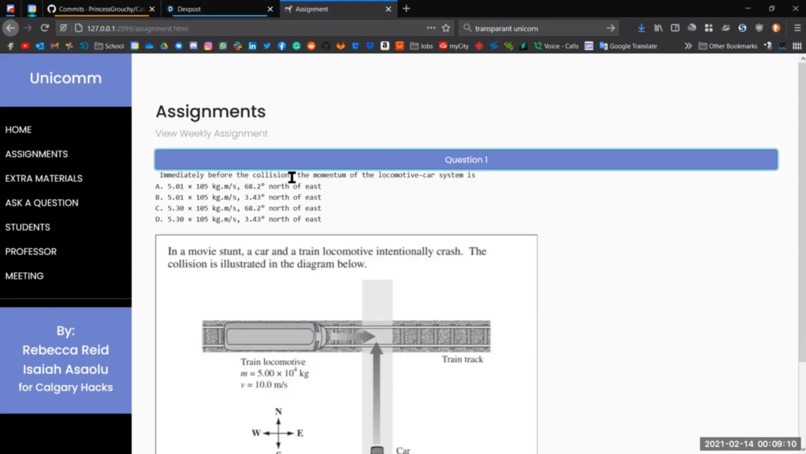Open the GitHub bookmark icon
The width and height of the screenshot is (806, 454).
[326, 46]
